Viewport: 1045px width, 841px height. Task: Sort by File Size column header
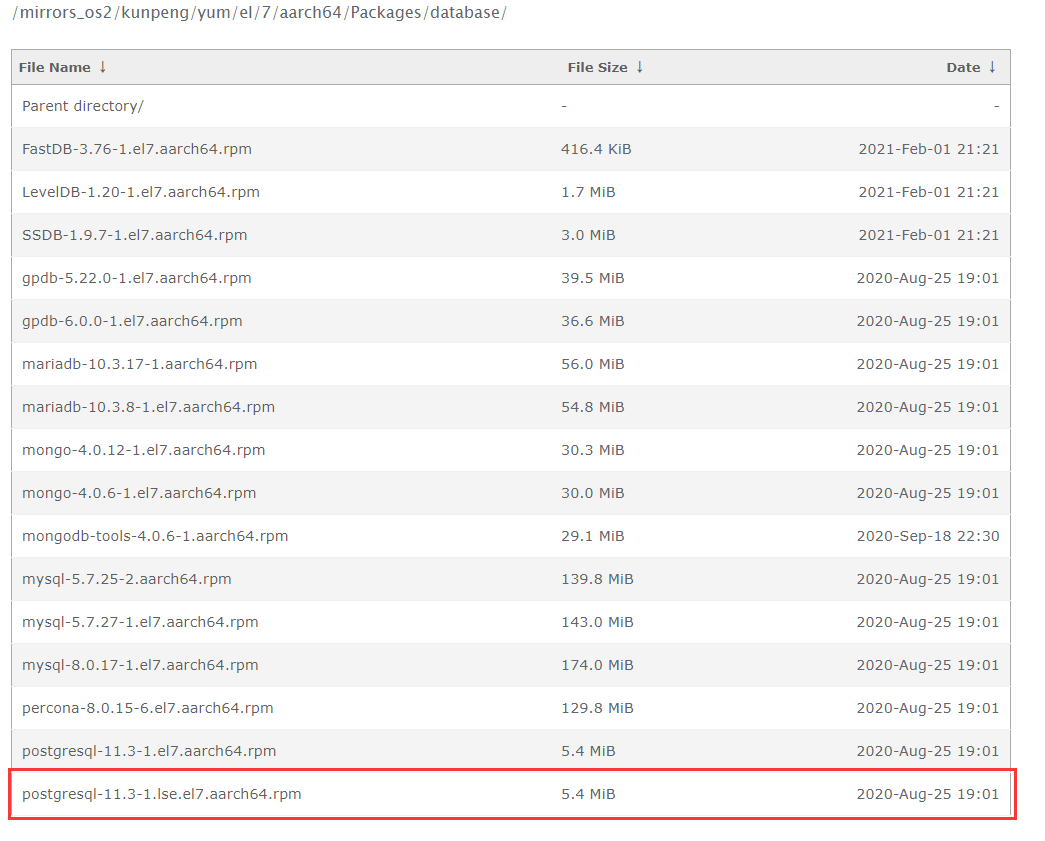pos(597,67)
